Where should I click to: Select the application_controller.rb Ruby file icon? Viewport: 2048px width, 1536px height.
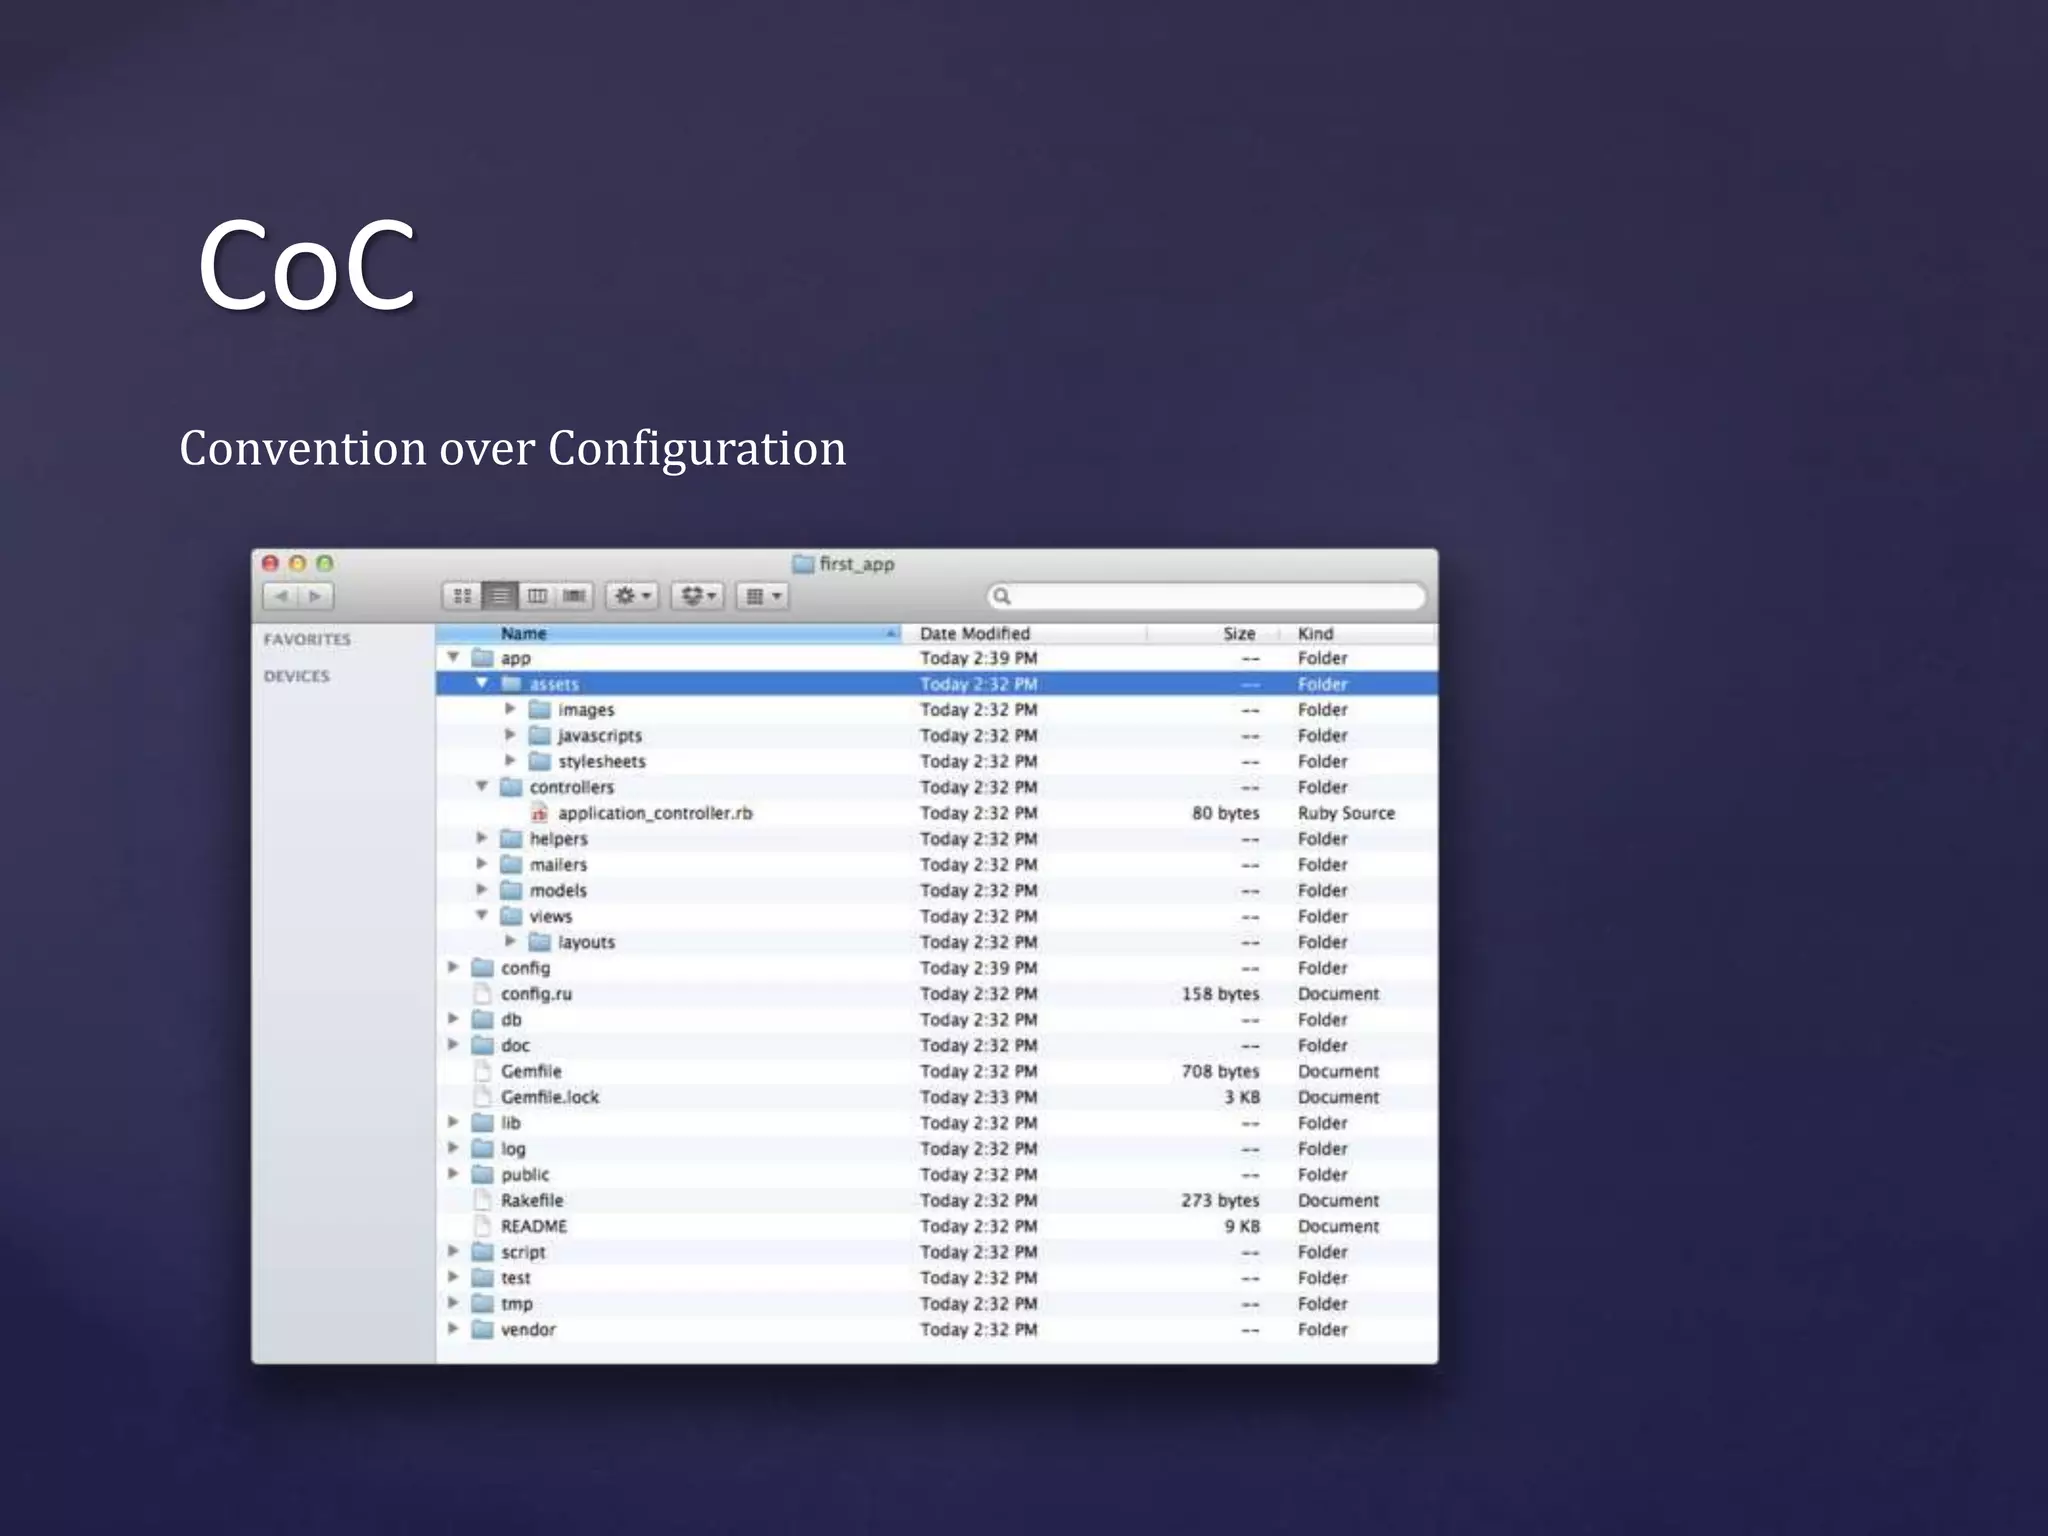[x=540, y=813]
